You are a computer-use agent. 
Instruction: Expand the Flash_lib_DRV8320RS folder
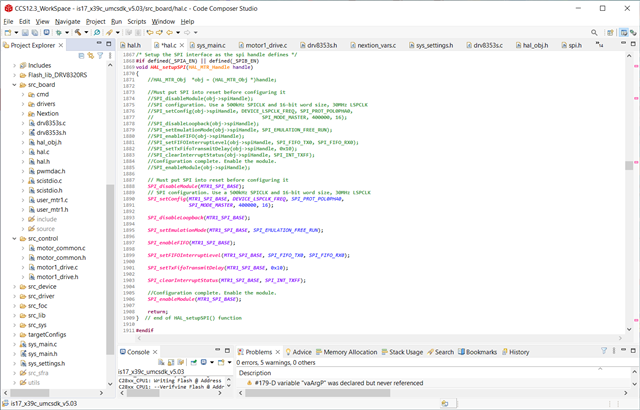[x=14, y=75]
